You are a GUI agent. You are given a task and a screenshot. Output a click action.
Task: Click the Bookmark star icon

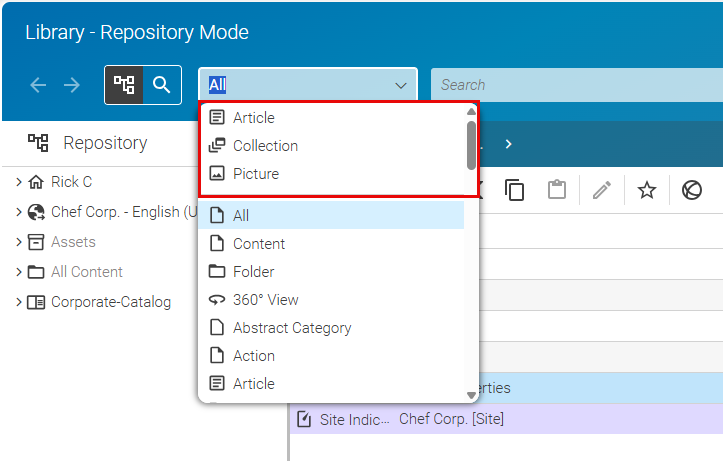tap(646, 190)
